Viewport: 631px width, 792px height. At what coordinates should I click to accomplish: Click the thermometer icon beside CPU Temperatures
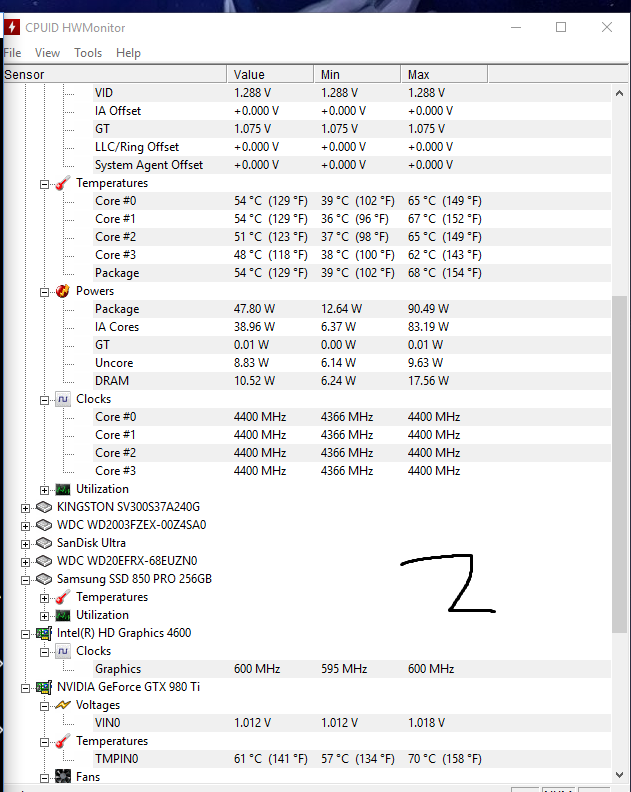63,183
